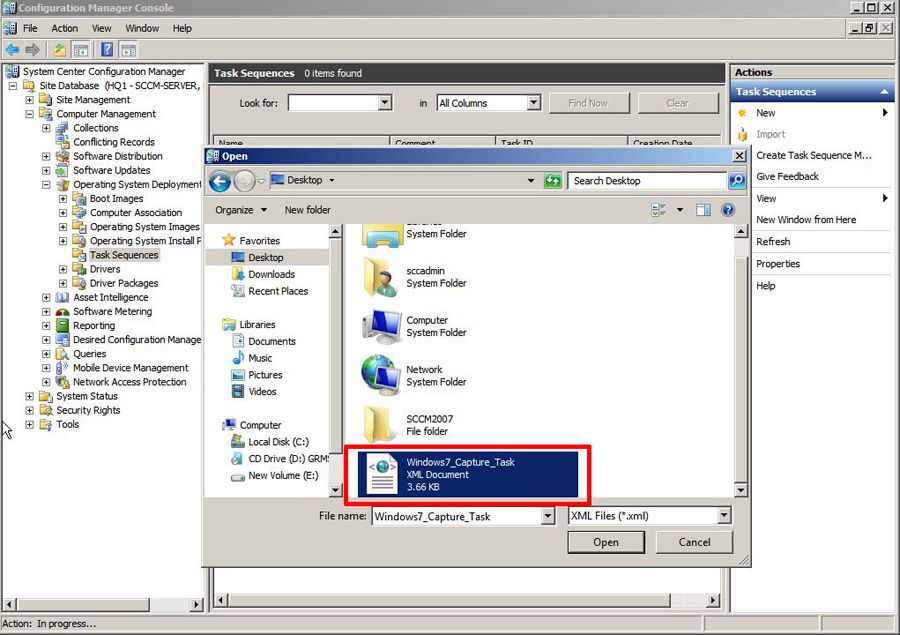The width and height of the screenshot is (900, 635).
Task: Open the All Columns dropdown
Action: [x=534, y=103]
